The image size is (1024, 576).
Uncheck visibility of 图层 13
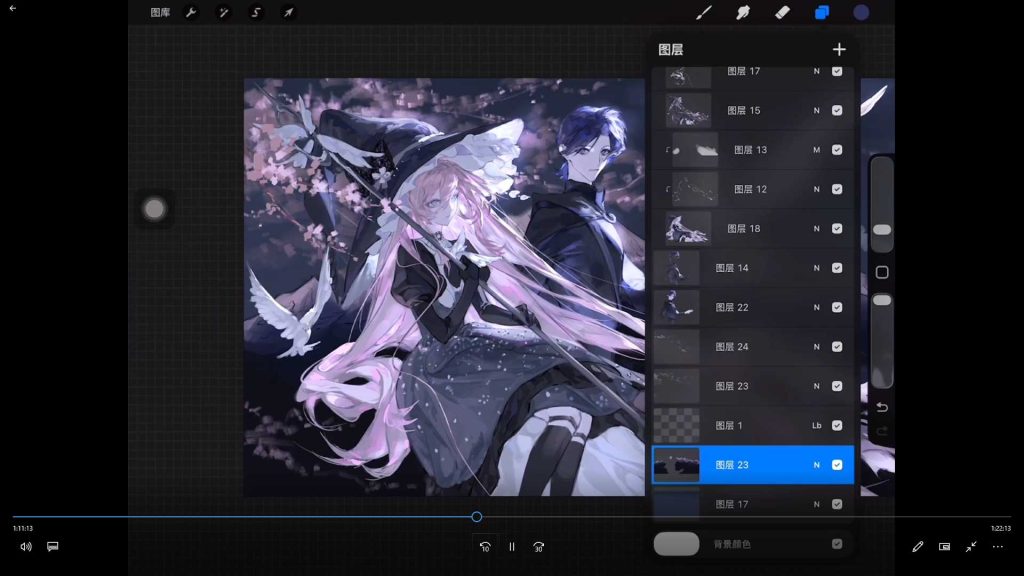837,150
